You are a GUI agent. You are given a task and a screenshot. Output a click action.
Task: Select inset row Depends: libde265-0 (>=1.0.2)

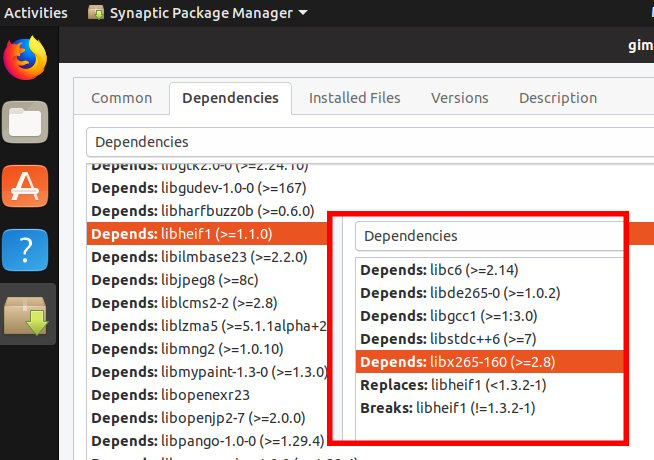490,293
